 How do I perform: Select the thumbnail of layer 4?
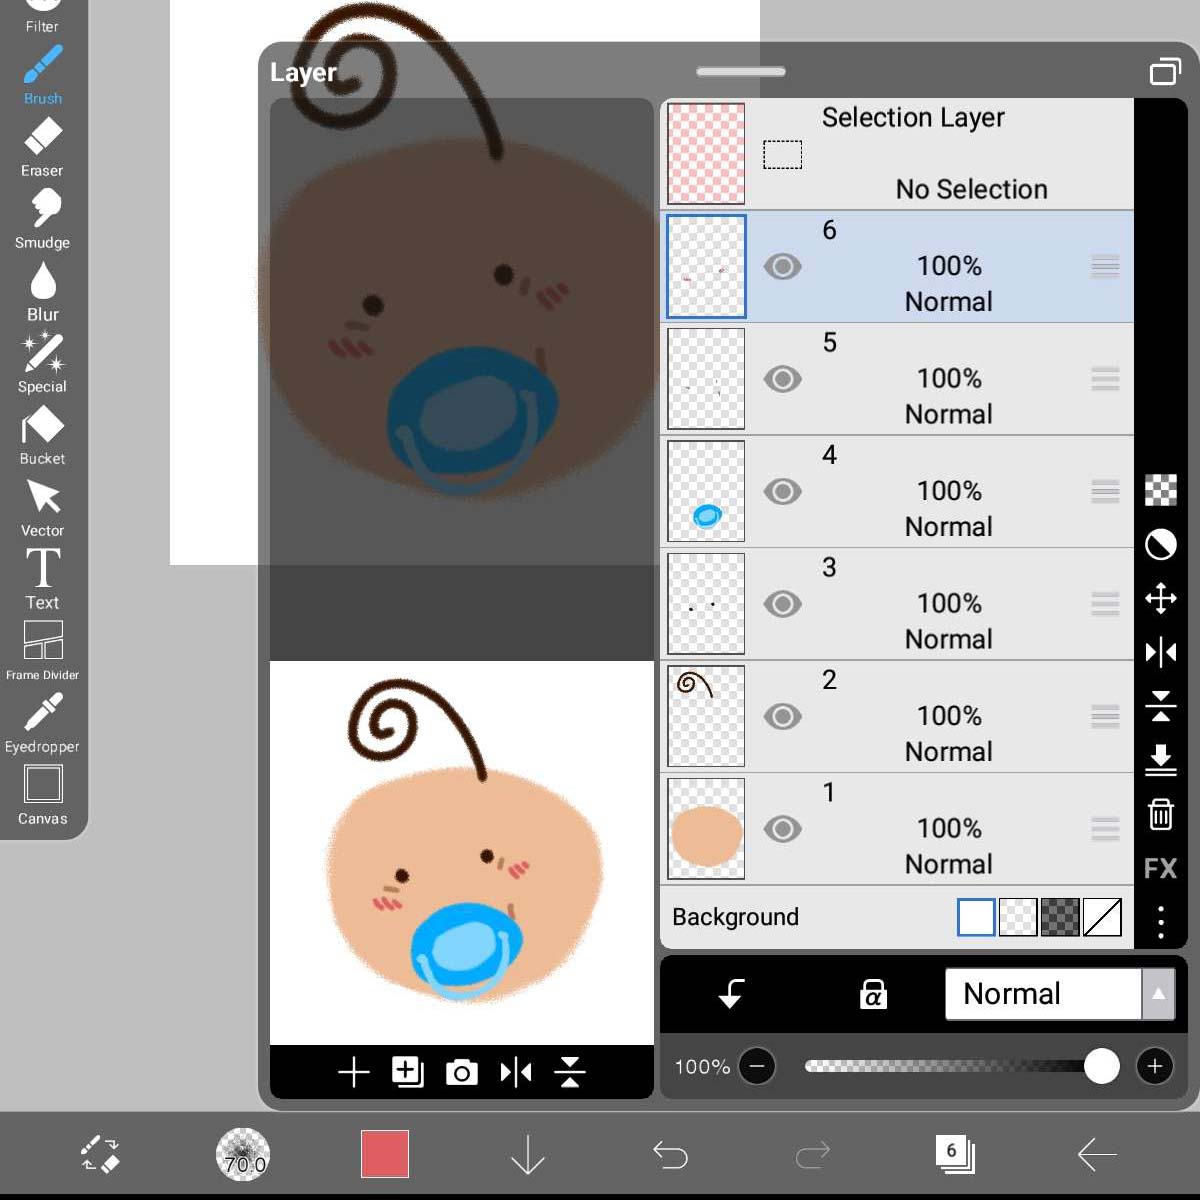[x=706, y=491]
